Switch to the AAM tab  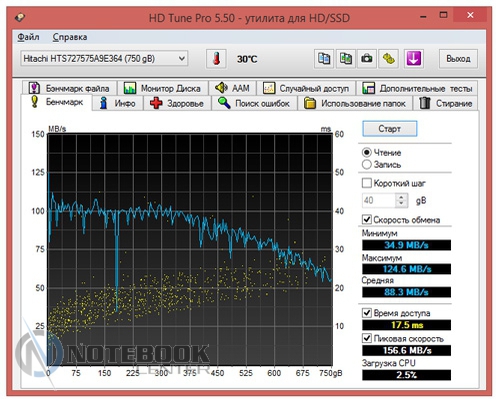pyautogui.click(x=232, y=88)
